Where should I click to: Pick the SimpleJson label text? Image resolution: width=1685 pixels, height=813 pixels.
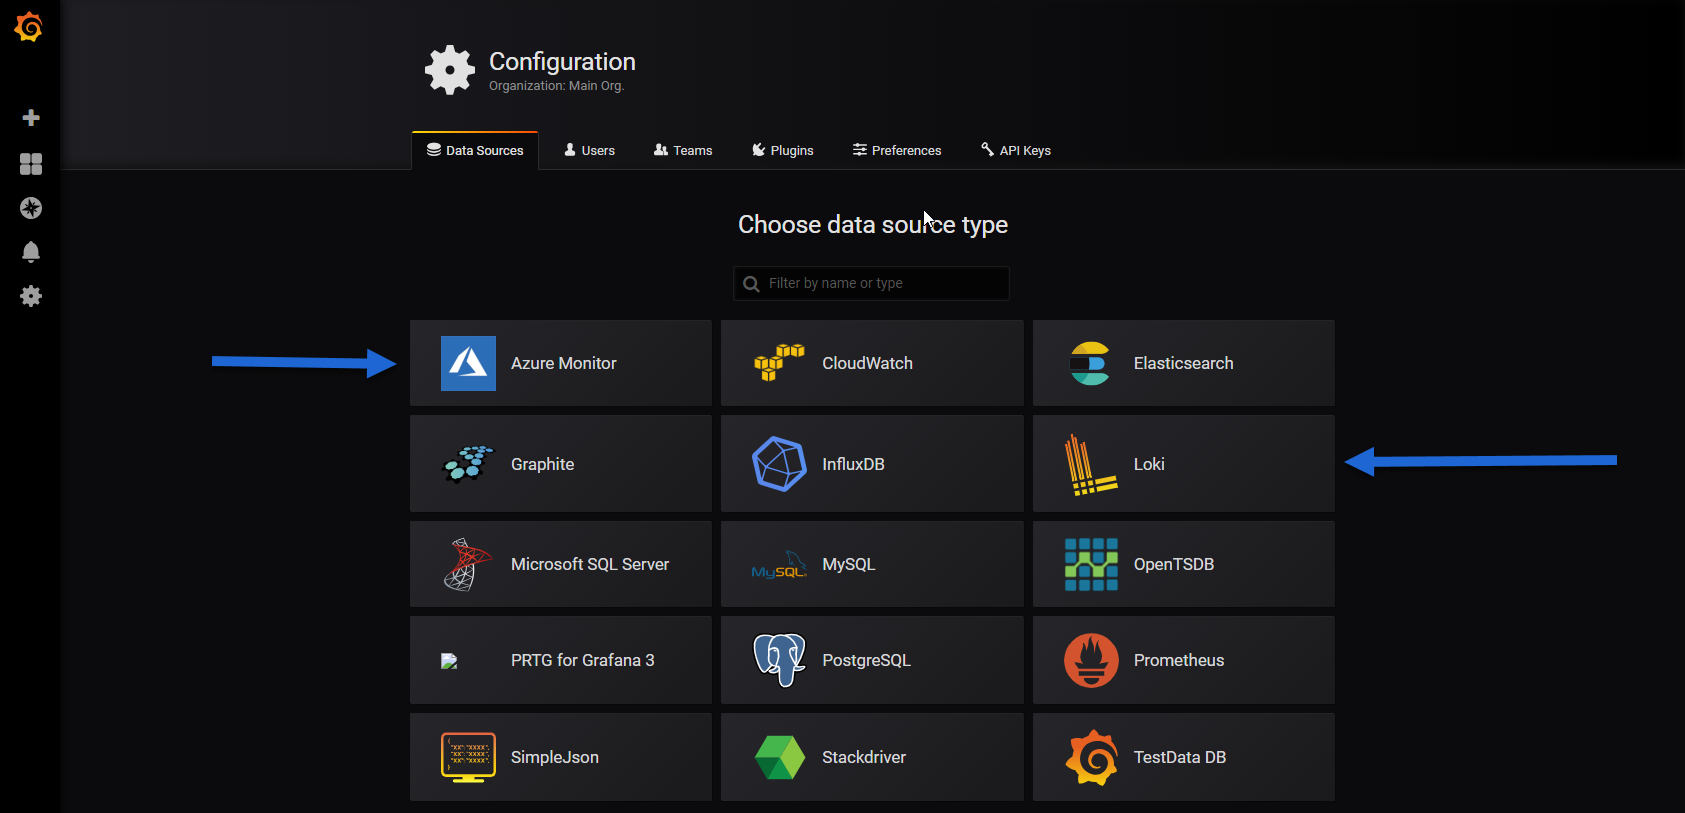click(x=555, y=757)
